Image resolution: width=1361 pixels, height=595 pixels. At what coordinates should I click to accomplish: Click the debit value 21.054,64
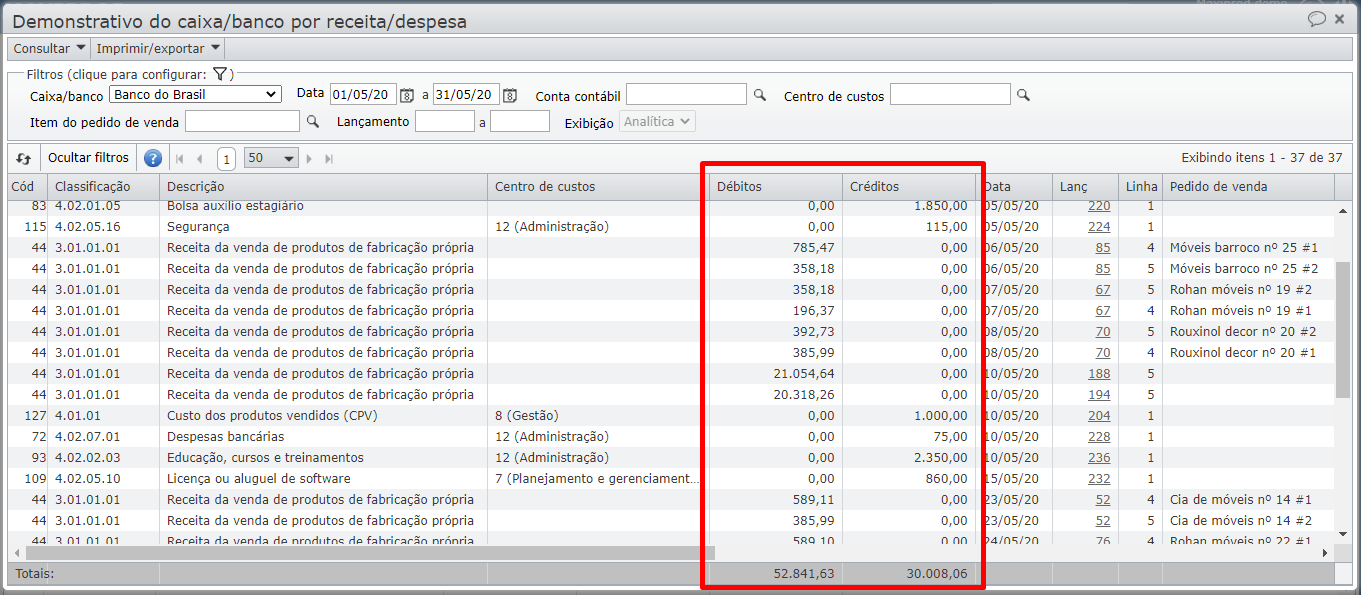click(x=804, y=374)
